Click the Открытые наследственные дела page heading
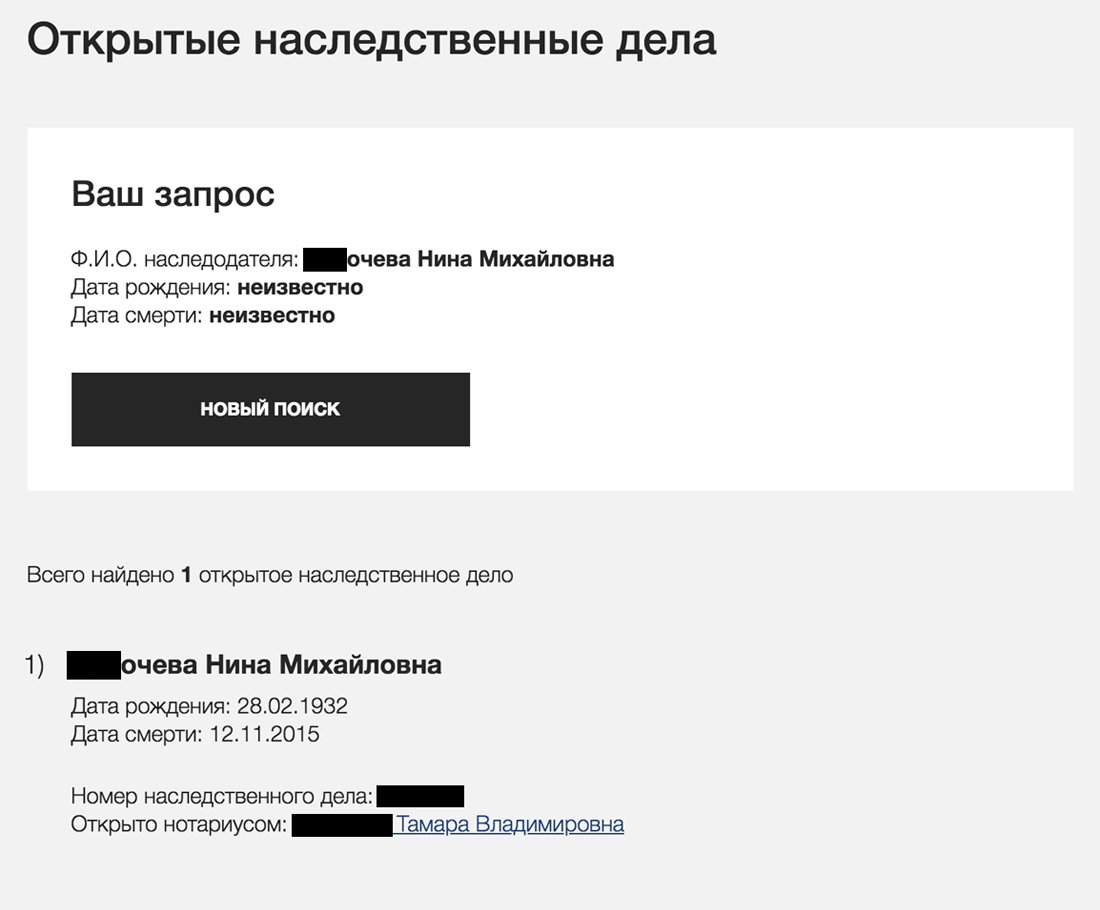The height and width of the screenshot is (910, 1100). [371, 40]
